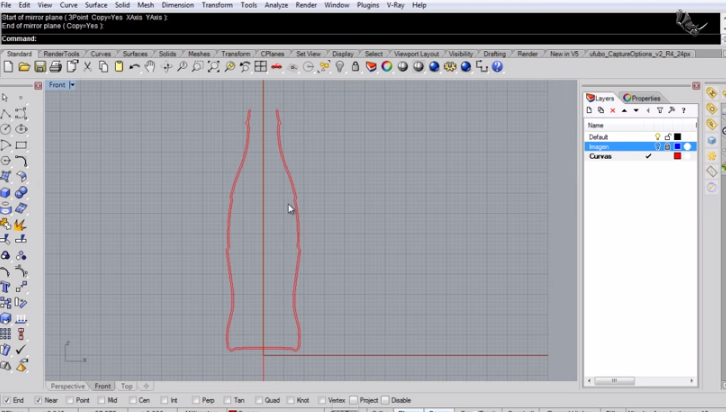Viewport: 726px width, 412px height.
Task: Paste from clipboard icon in Standard toolbar
Action: (119, 67)
